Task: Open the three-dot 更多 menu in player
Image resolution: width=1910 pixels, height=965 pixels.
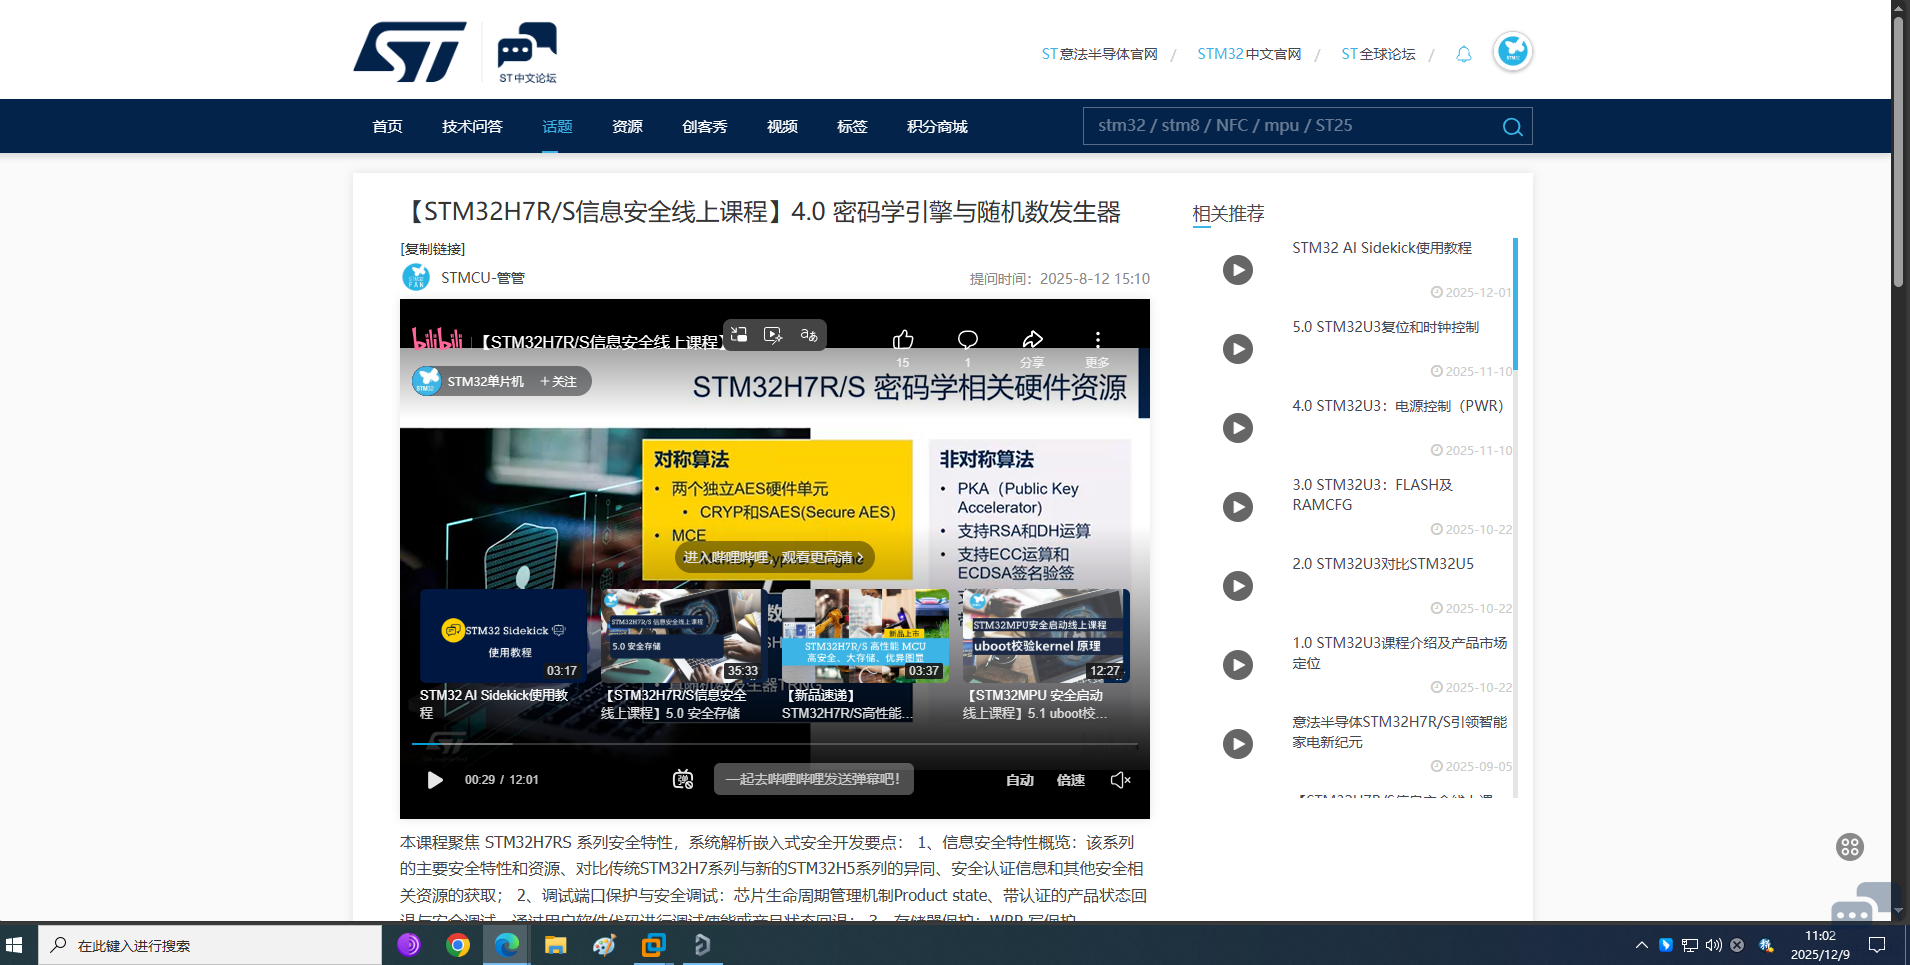Action: click(1097, 340)
